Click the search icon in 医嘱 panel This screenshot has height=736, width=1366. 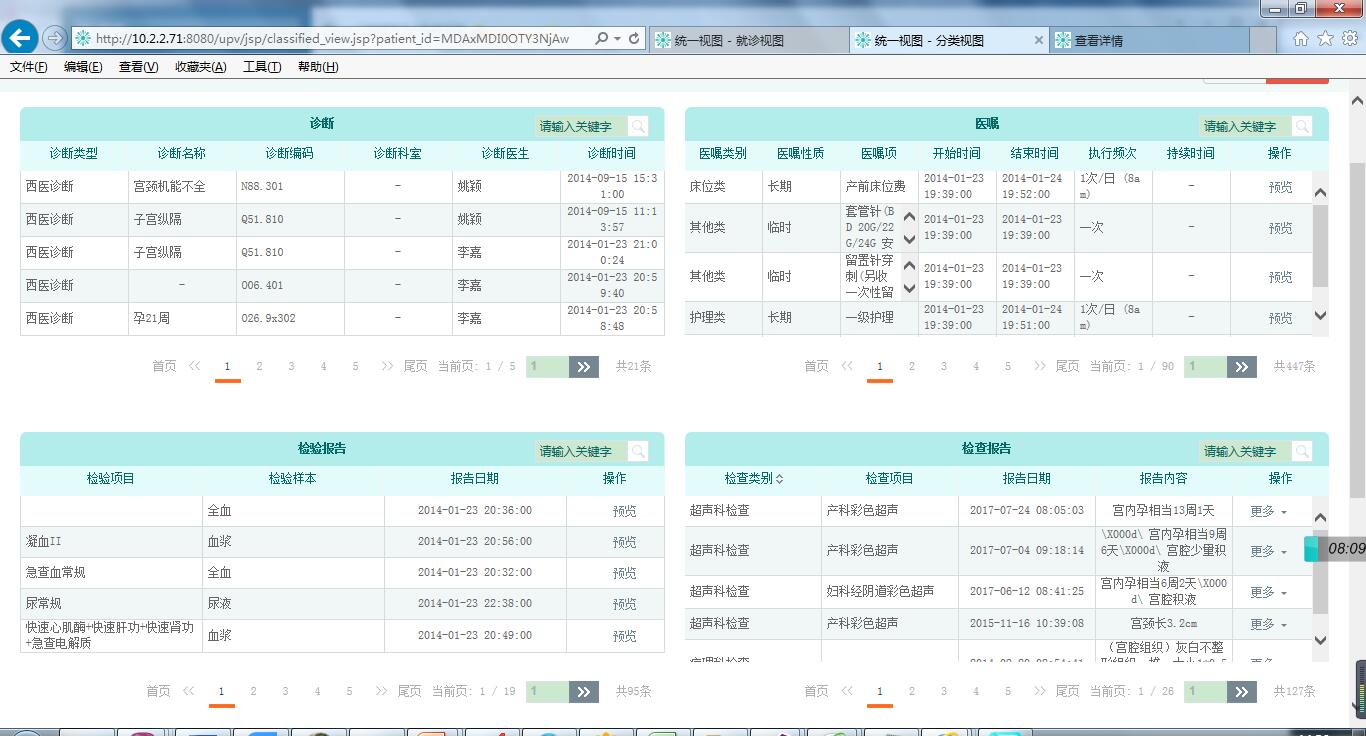point(1301,126)
